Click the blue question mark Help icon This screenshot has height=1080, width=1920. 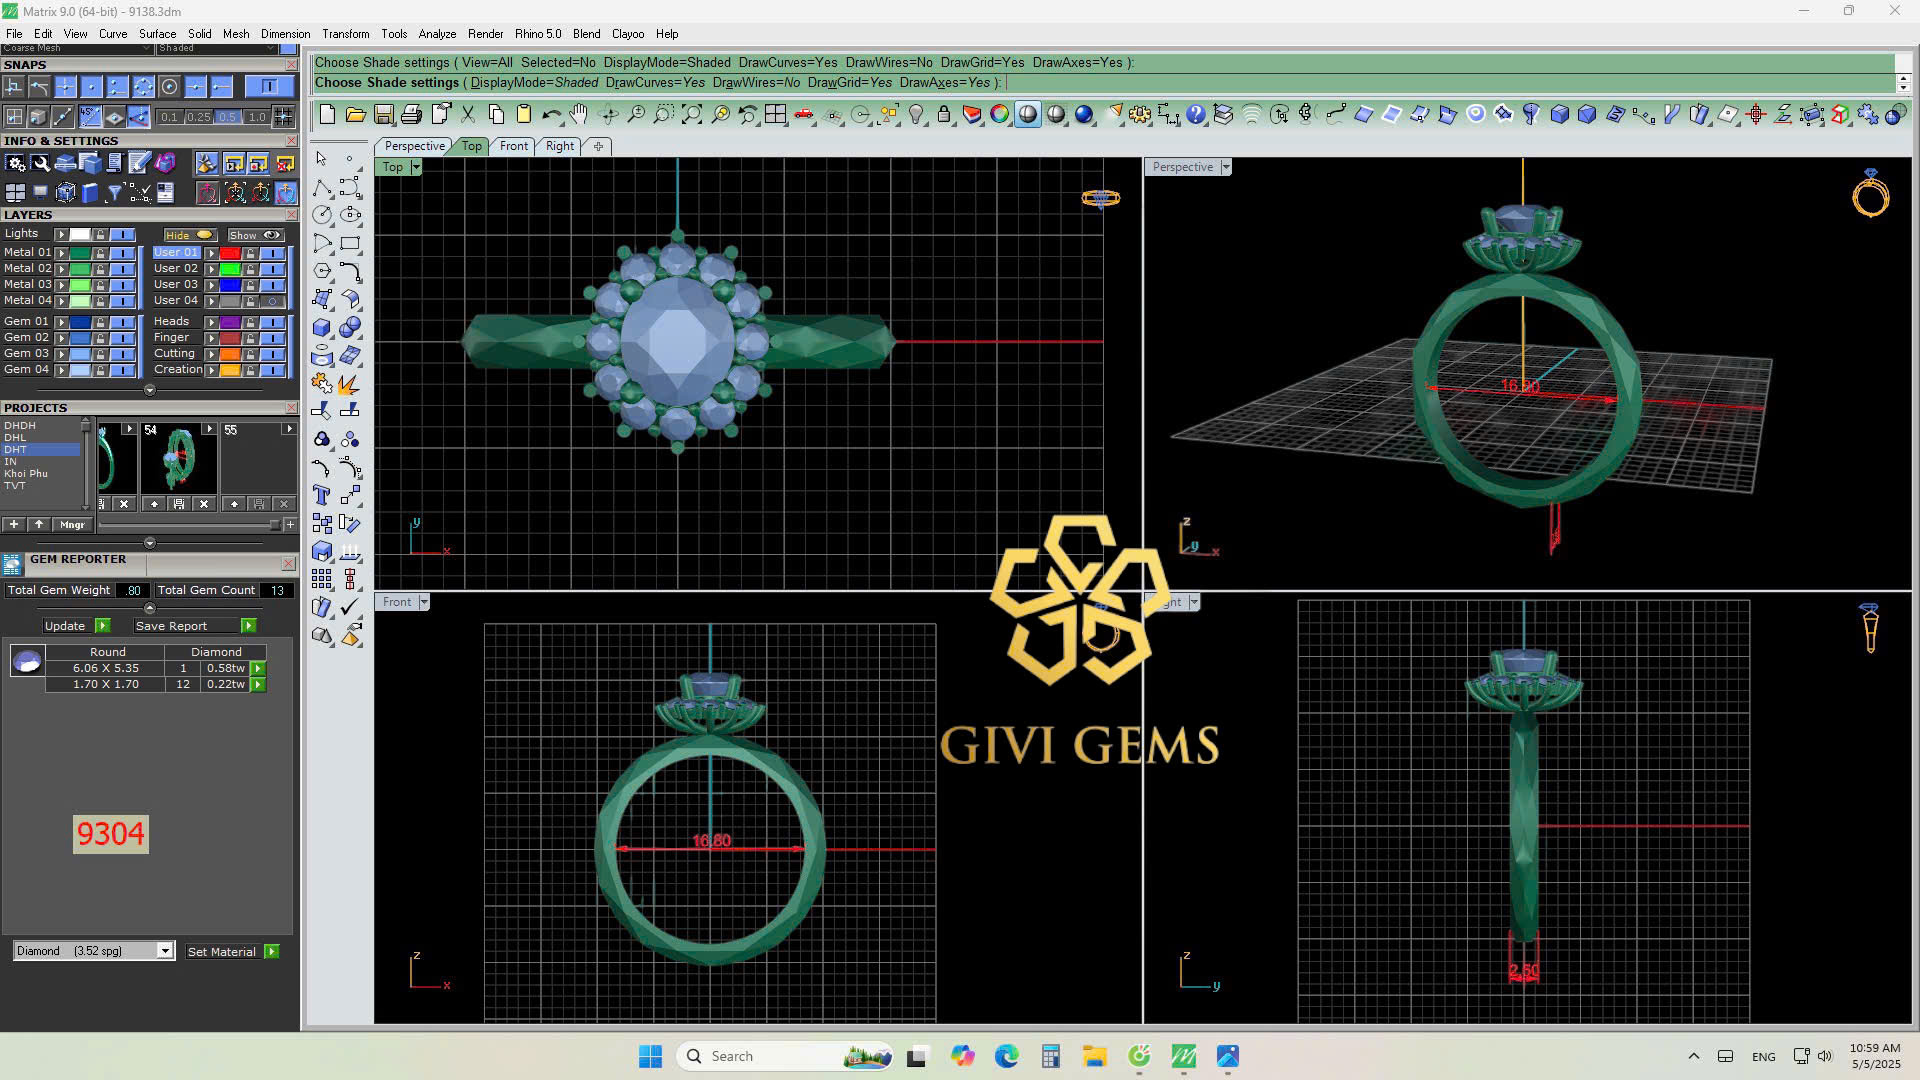point(1196,115)
